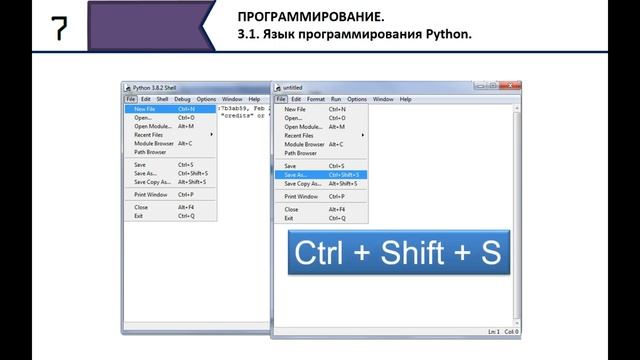Viewport: 640px width, 360px height.
Task: Open Options menu in untitled editor window
Action: coord(357,99)
